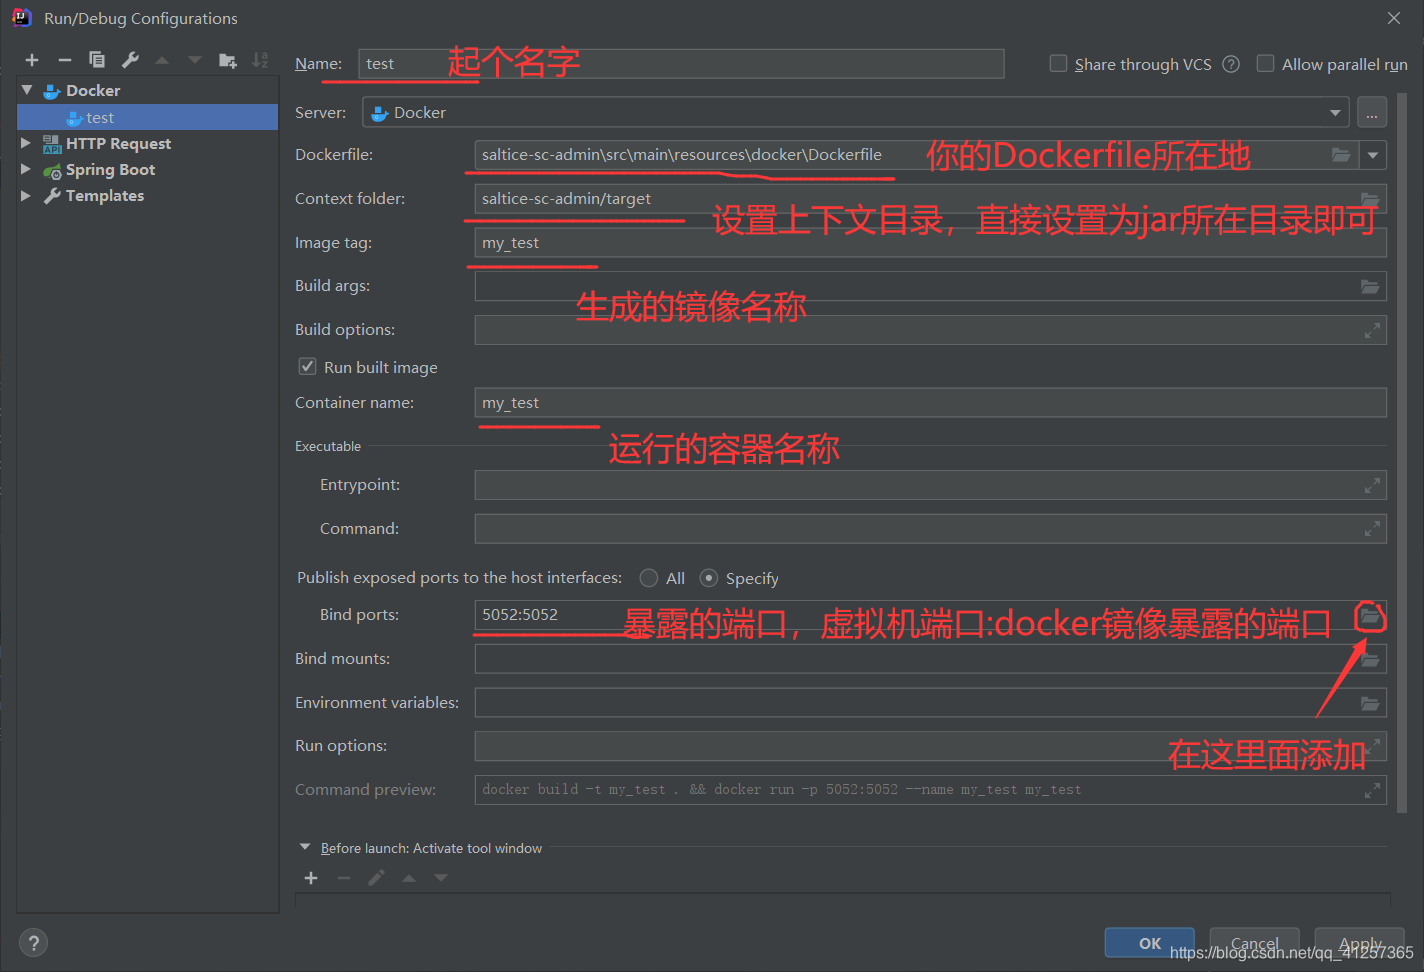This screenshot has width=1424, height=972.
Task: Collapse the Before launch section
Action: 305,847
